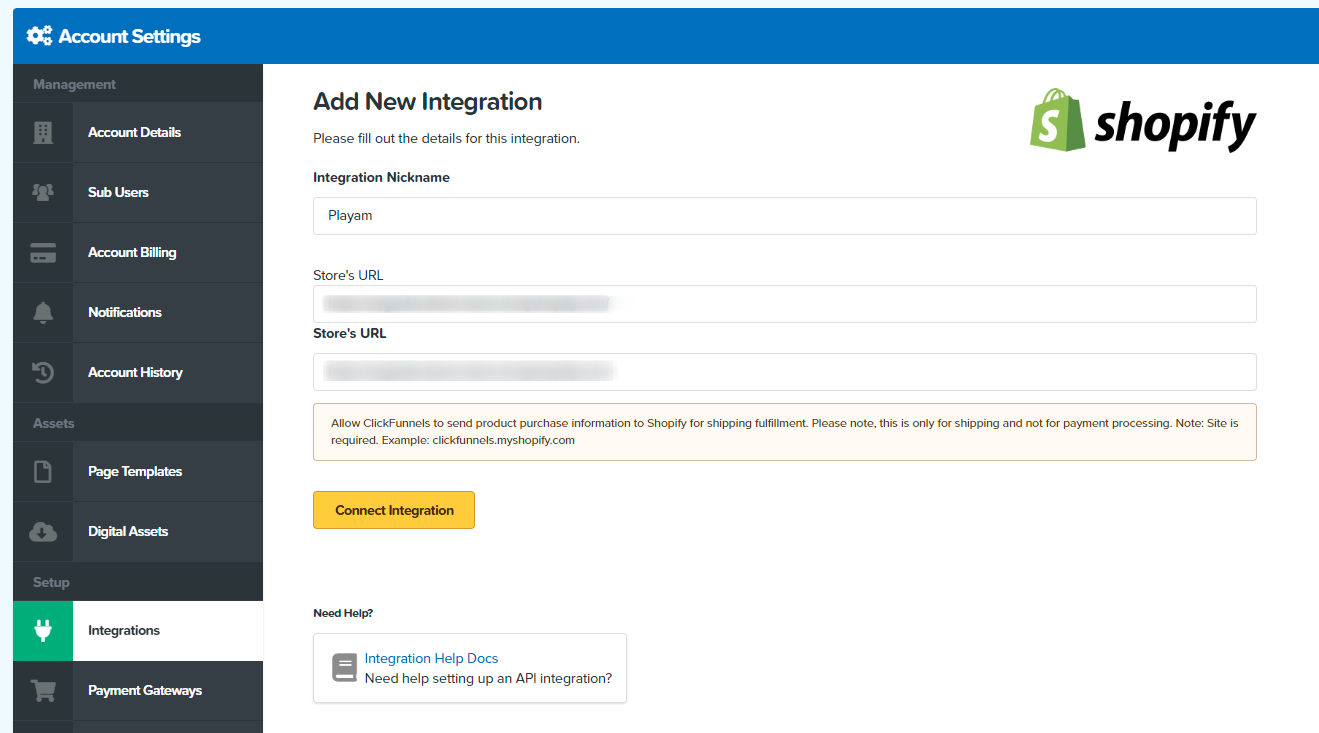Click the Integrations plug icon
The width and height of the screenshot is (1319, 733).
click(43, 631)
